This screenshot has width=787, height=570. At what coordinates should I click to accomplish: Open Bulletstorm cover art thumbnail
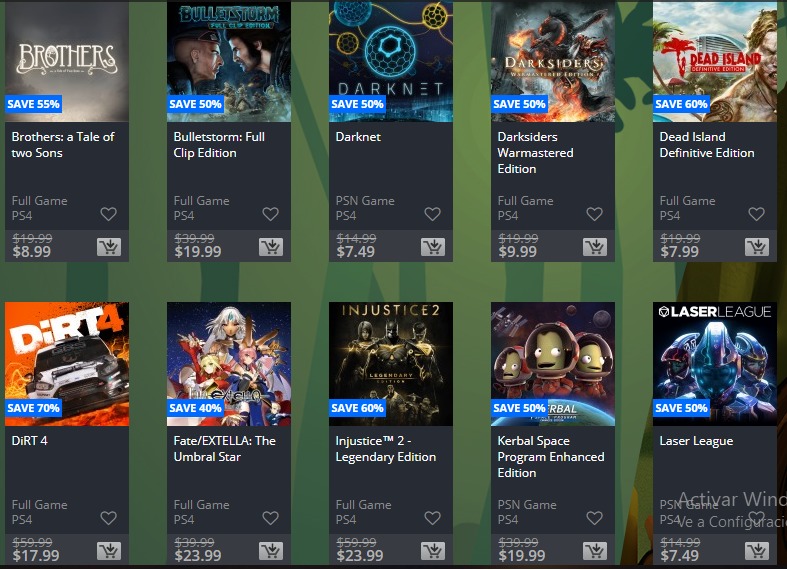pyautogui.click(x=229, y=61)
